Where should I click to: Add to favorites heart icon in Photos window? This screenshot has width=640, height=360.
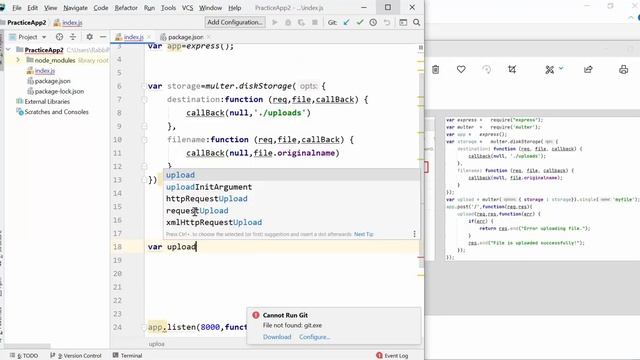coord(461,69)
